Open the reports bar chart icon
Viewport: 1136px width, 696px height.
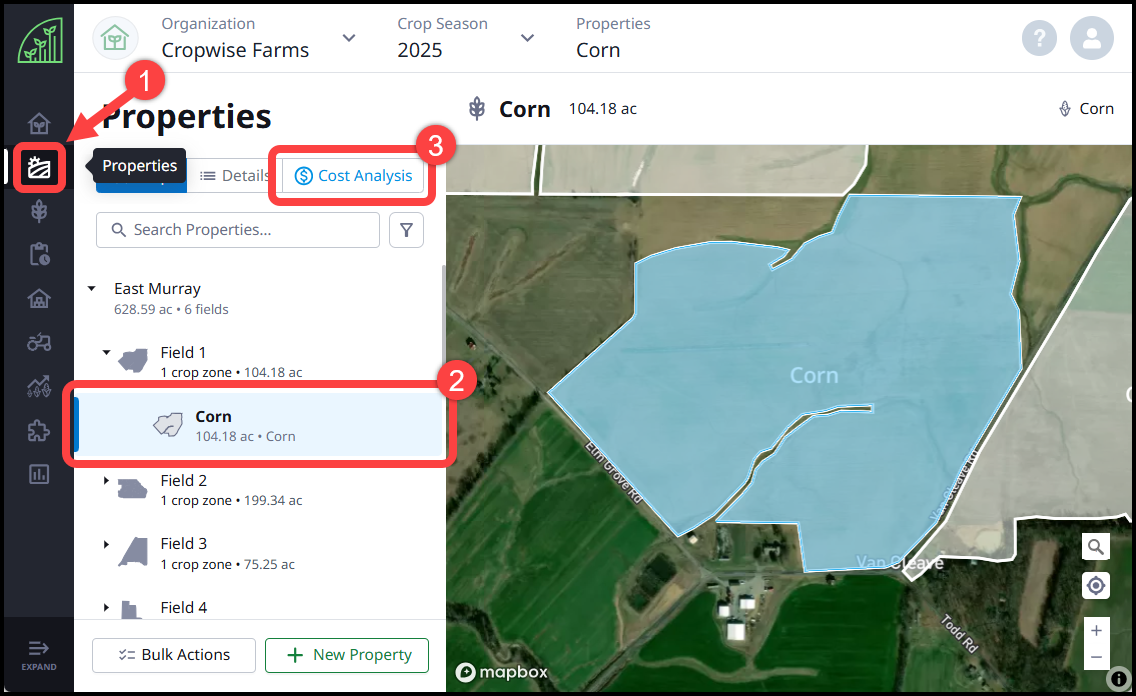point(38,474)
